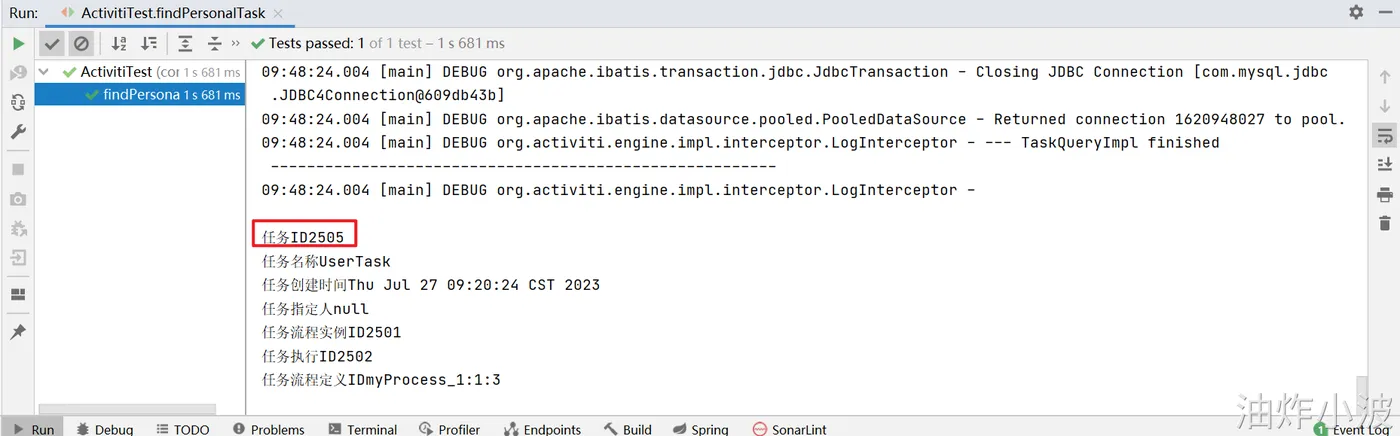Image resolution: width=1400 pixels, height=436 pixels.
Task: Toggle Show Ignored tests filter
Action: coord(81,44)
